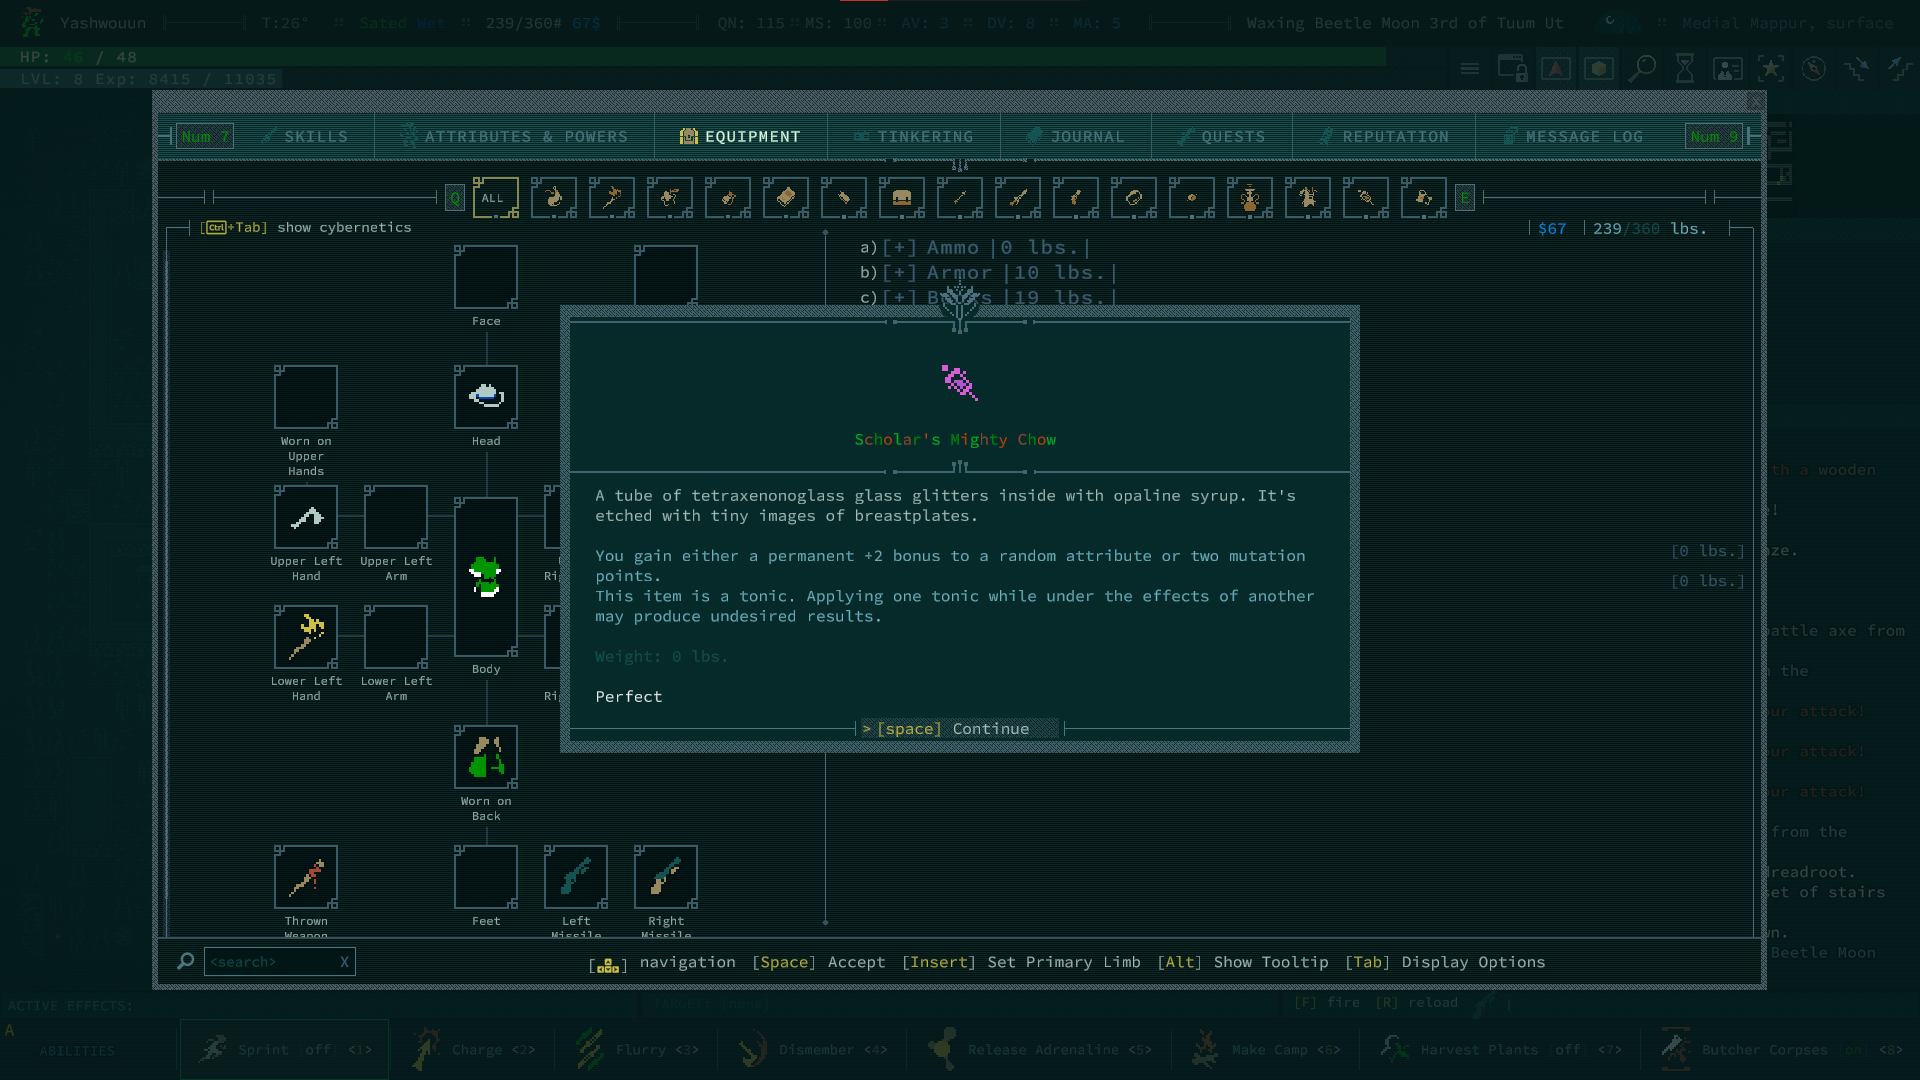Image resolution: width=1920 pixels, height=1080 pixels.
Task: Filter inventory by ring icon category
Action: point(1133,198)
